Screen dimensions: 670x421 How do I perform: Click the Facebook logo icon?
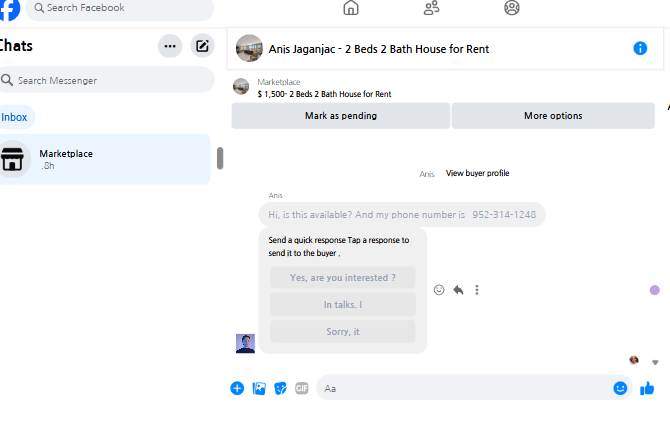tap(9, 9)
